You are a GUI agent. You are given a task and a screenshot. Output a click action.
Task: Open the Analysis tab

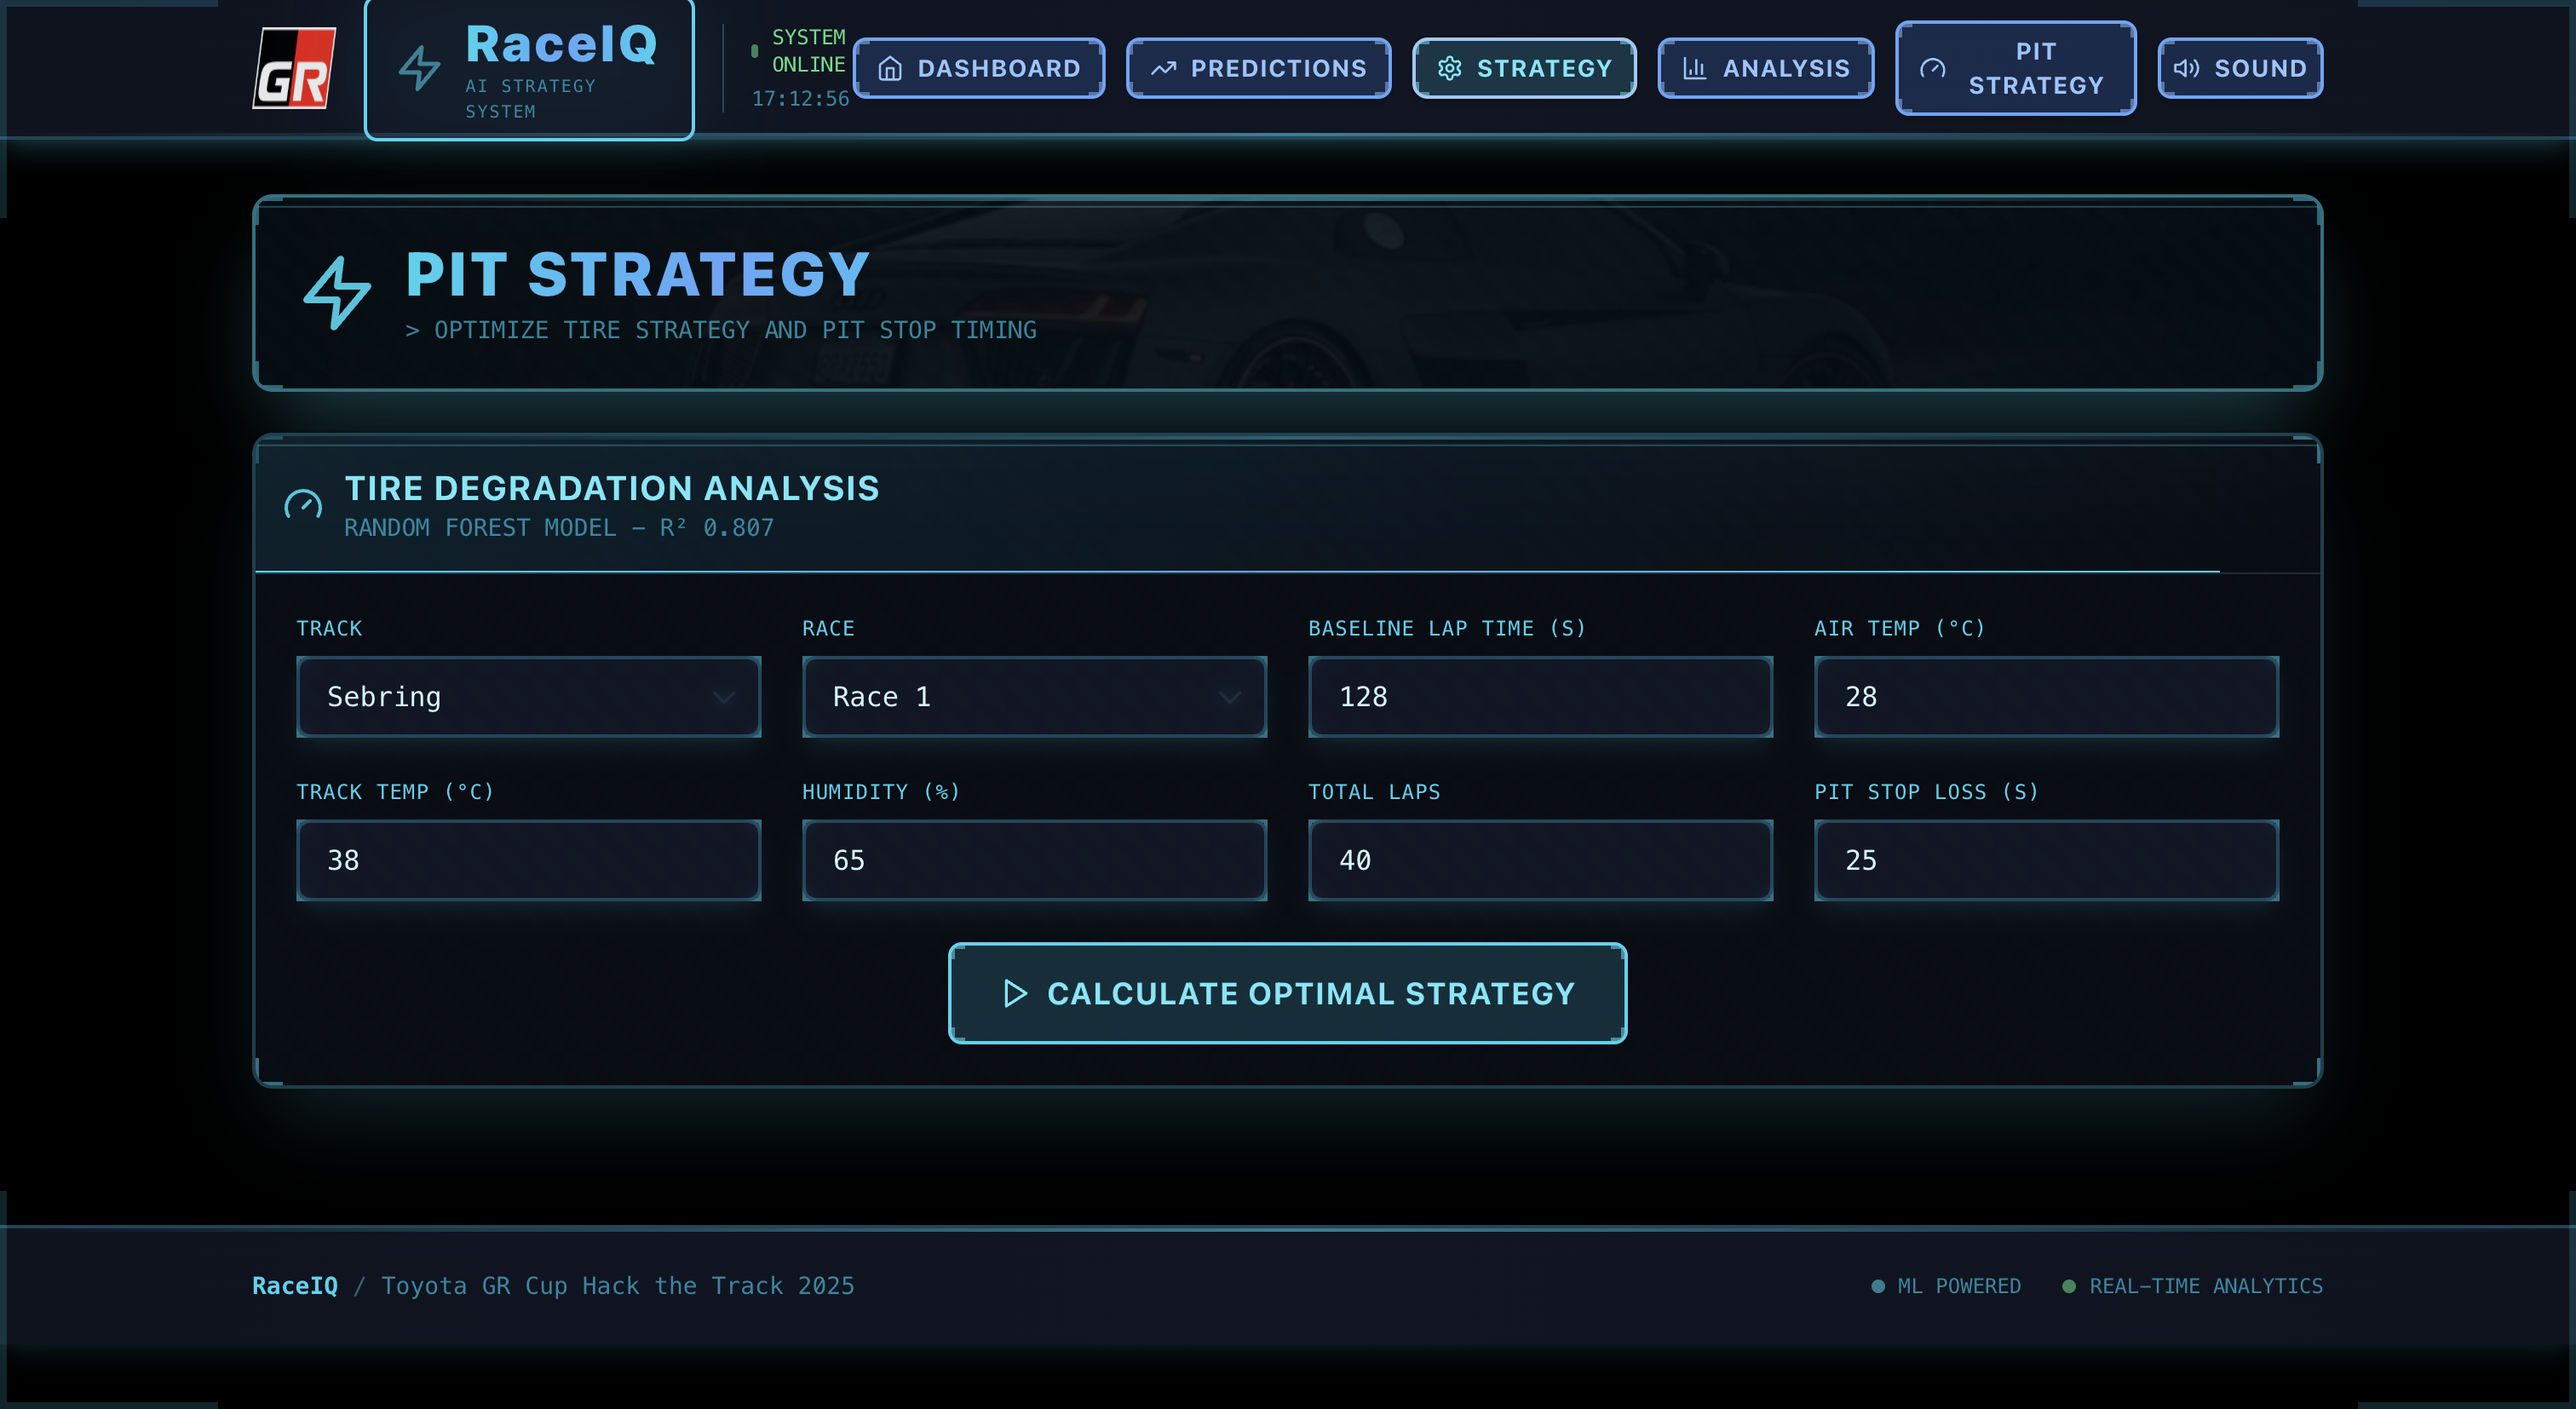click(1765, 68)
